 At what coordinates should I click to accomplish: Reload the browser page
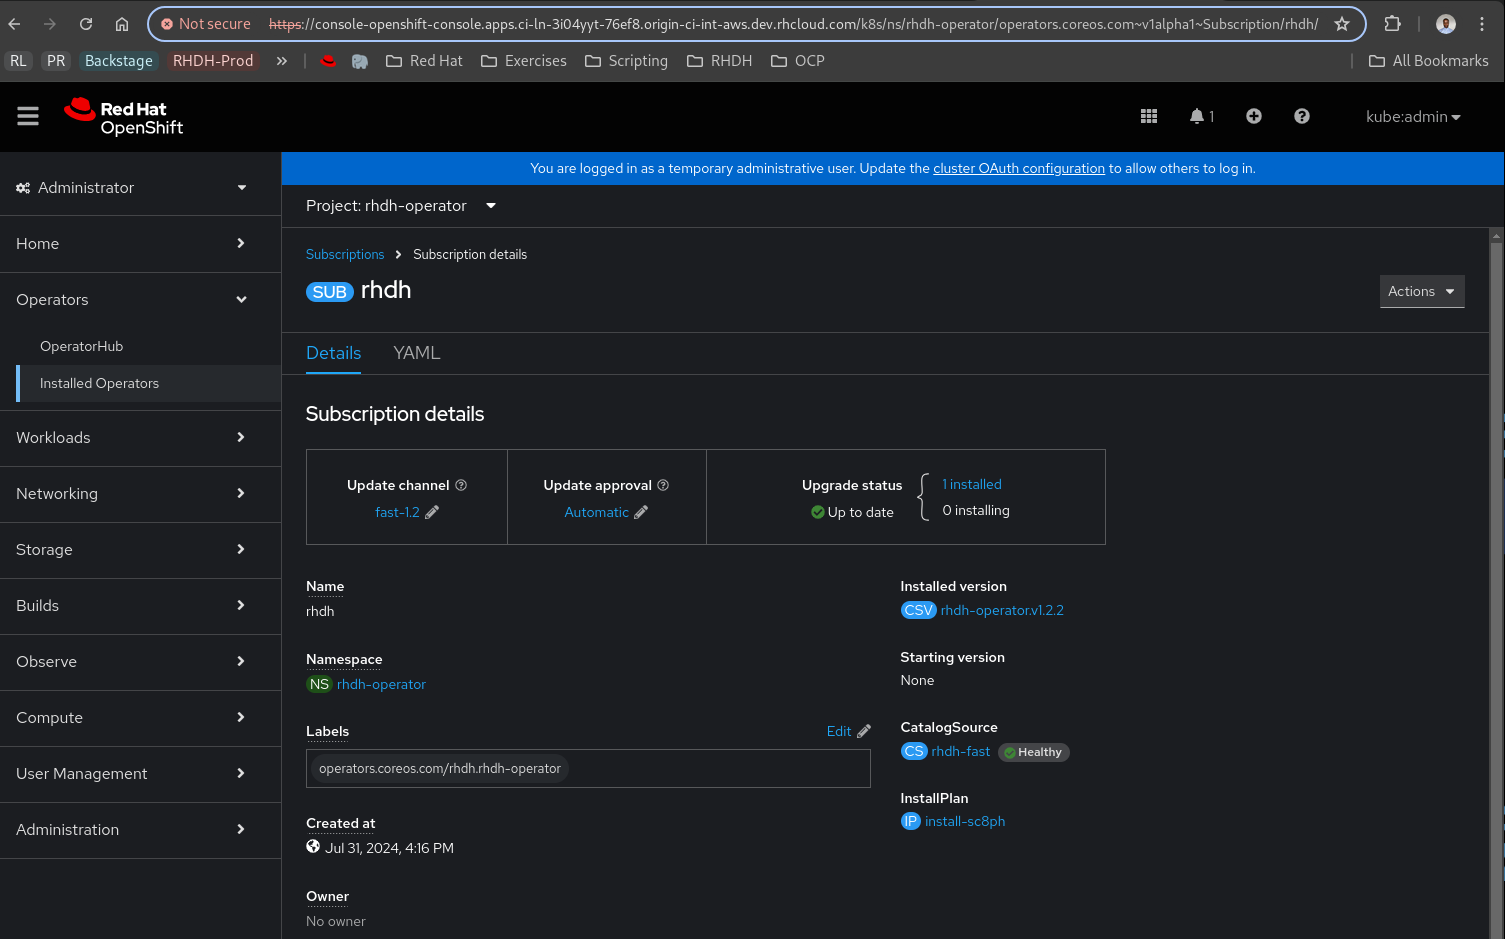coord(86,24)
